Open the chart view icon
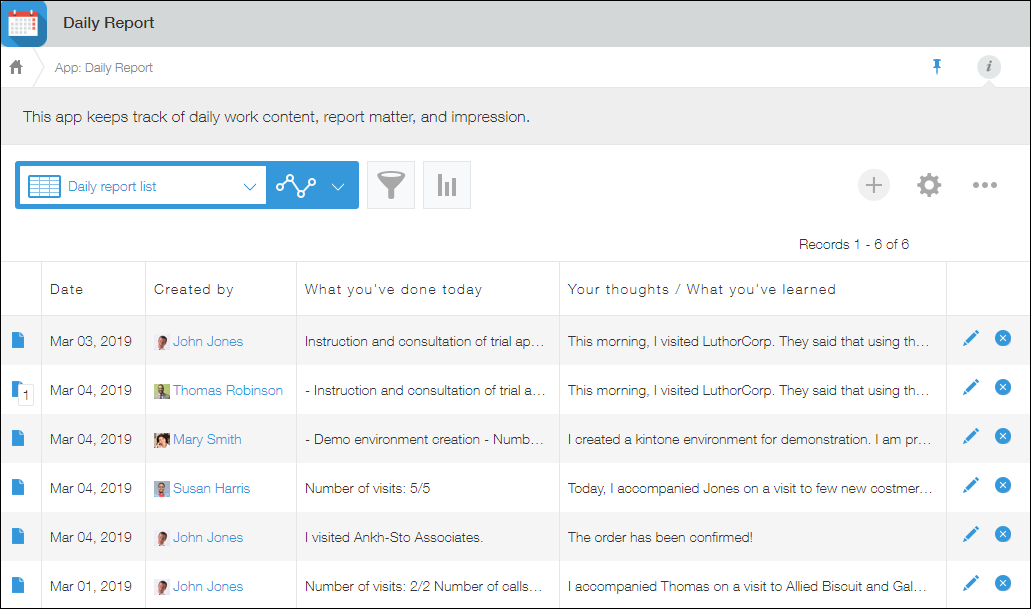Viewport: 1031px width, 609px height. pyautogui.click(x=446, y=185)
